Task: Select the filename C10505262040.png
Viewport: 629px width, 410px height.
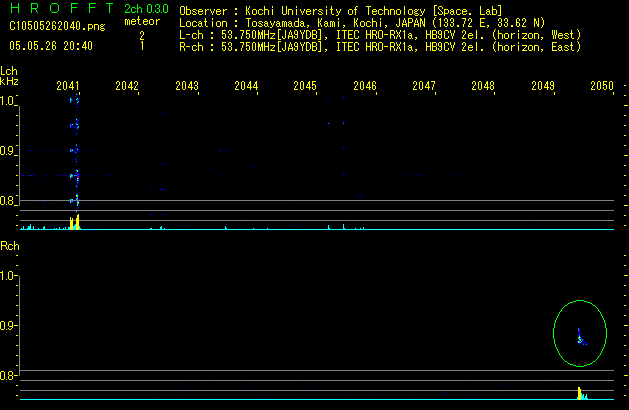Action: coord(57,26)
